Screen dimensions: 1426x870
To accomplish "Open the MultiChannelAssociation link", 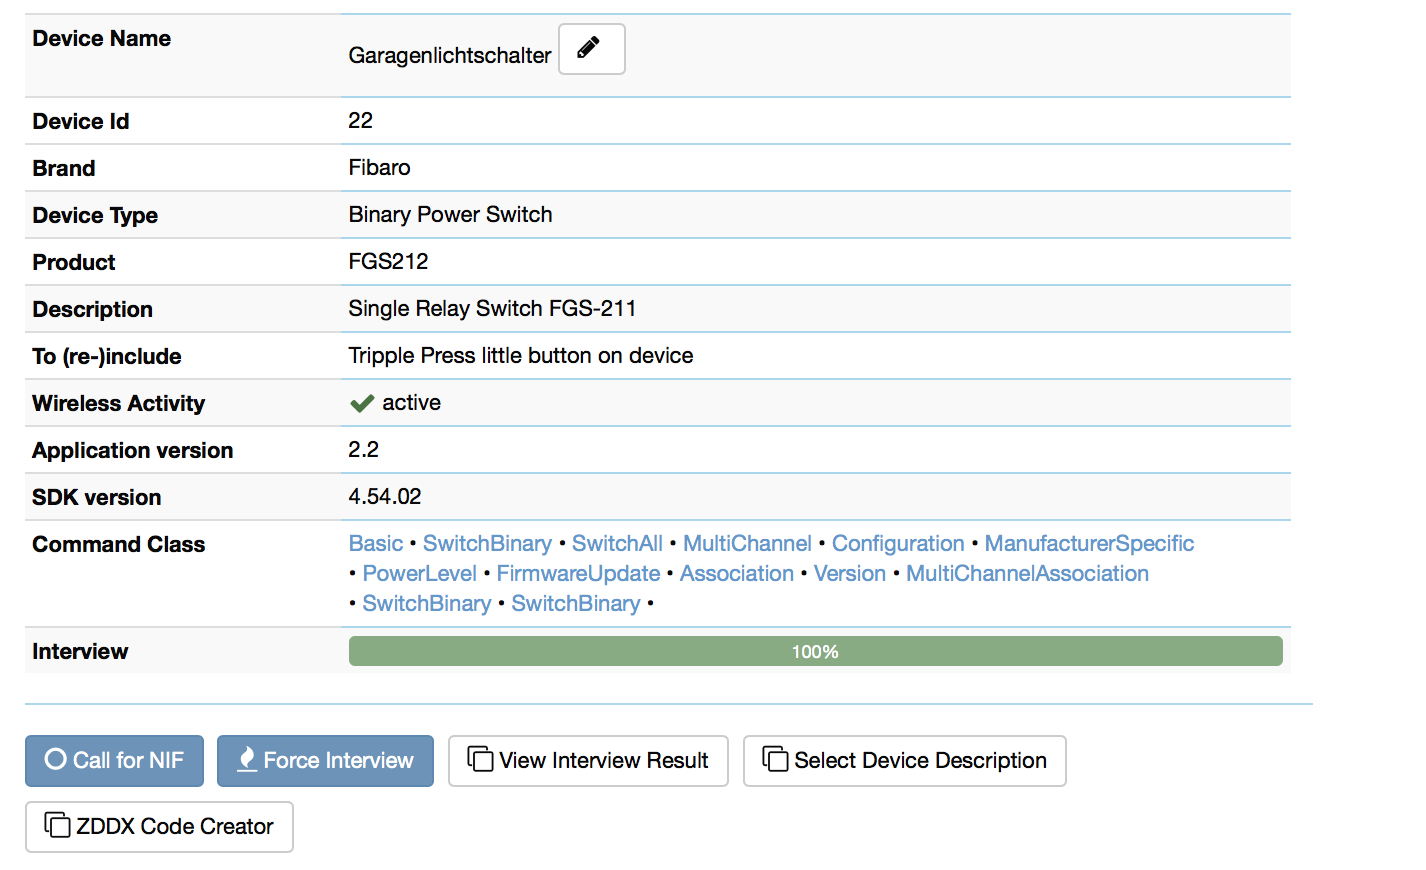I will 1027,574.
